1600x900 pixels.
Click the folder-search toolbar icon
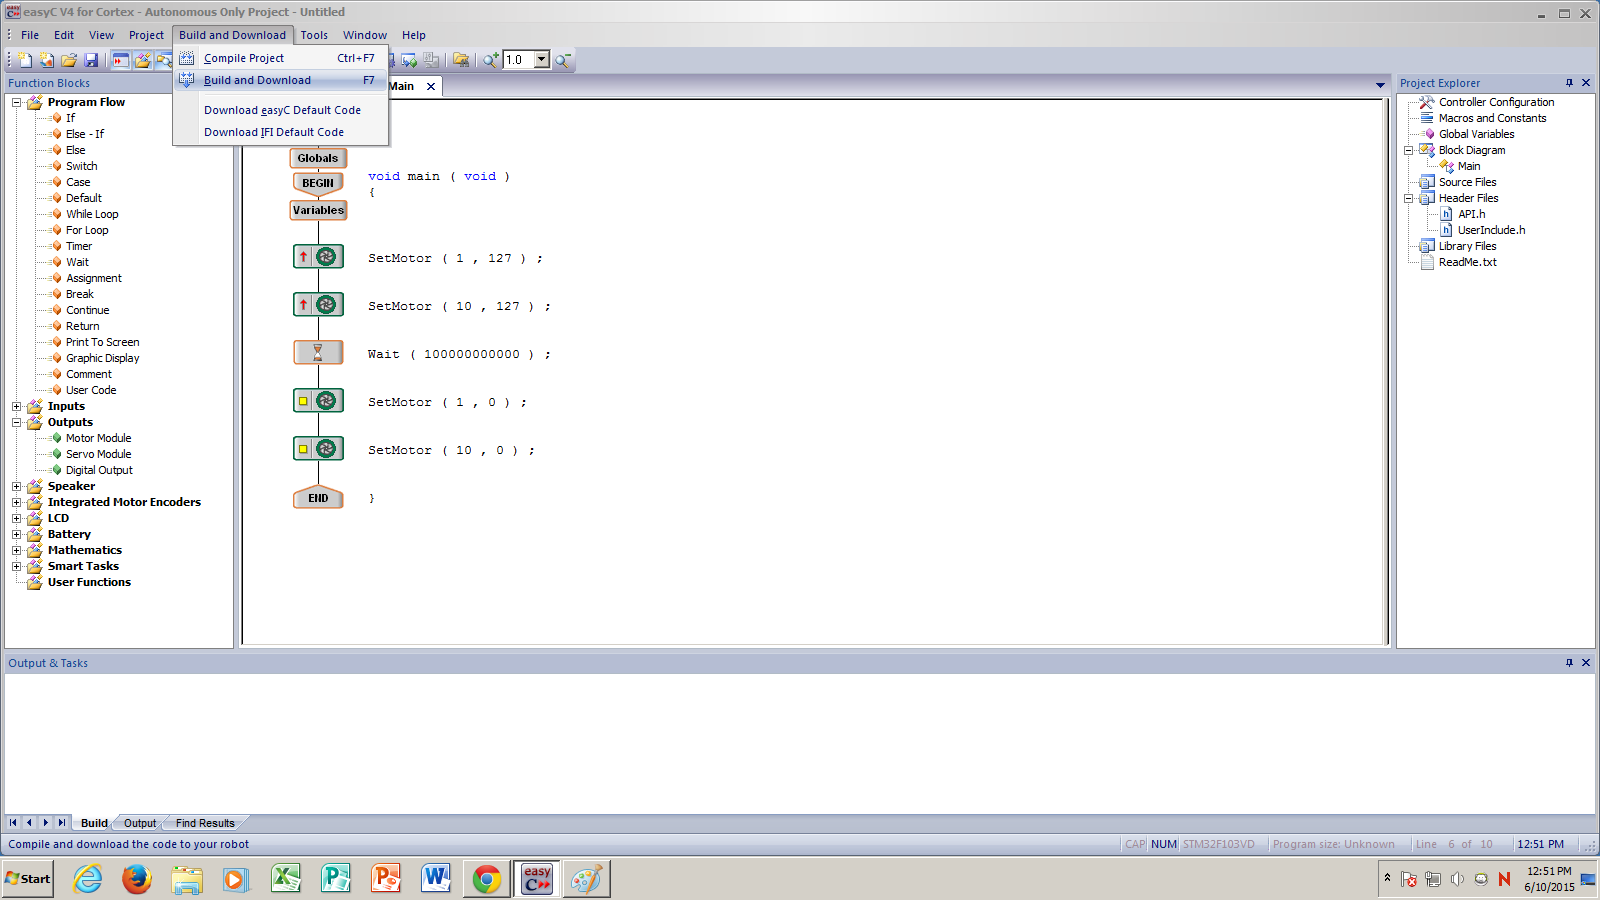coord(461,60)
